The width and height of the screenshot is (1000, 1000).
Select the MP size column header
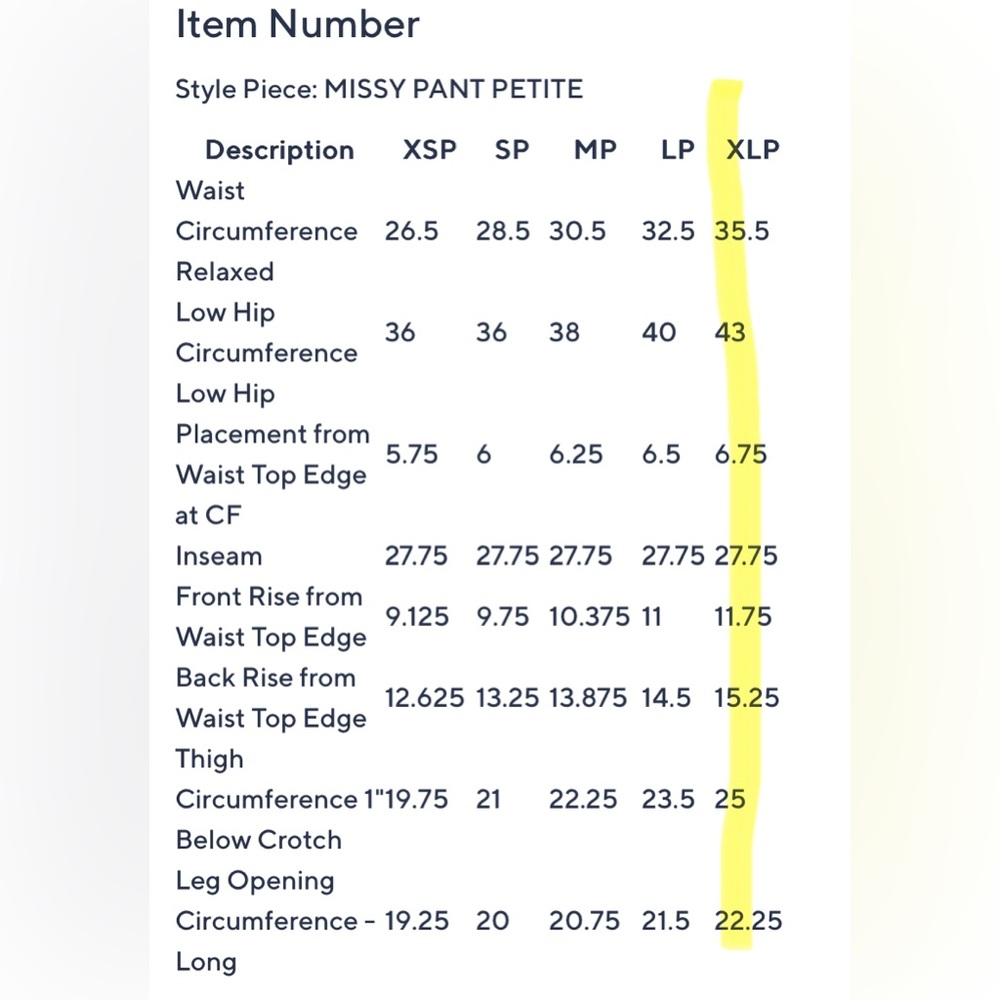(x=595, y=150)
